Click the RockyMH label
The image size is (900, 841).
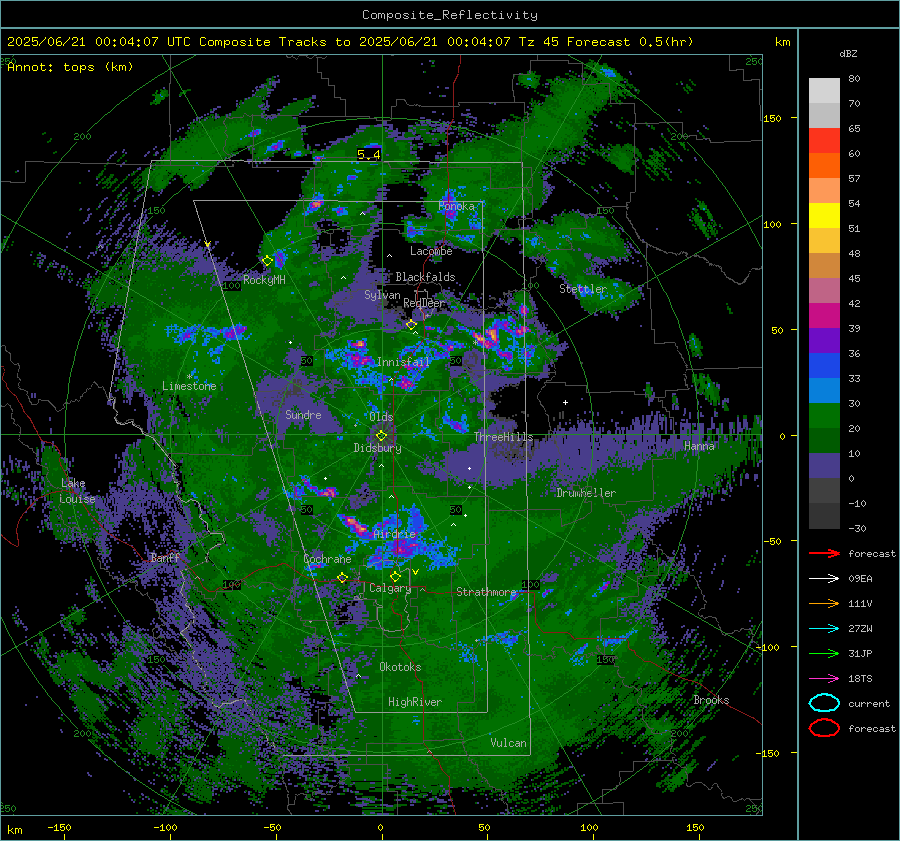(264, 280)
